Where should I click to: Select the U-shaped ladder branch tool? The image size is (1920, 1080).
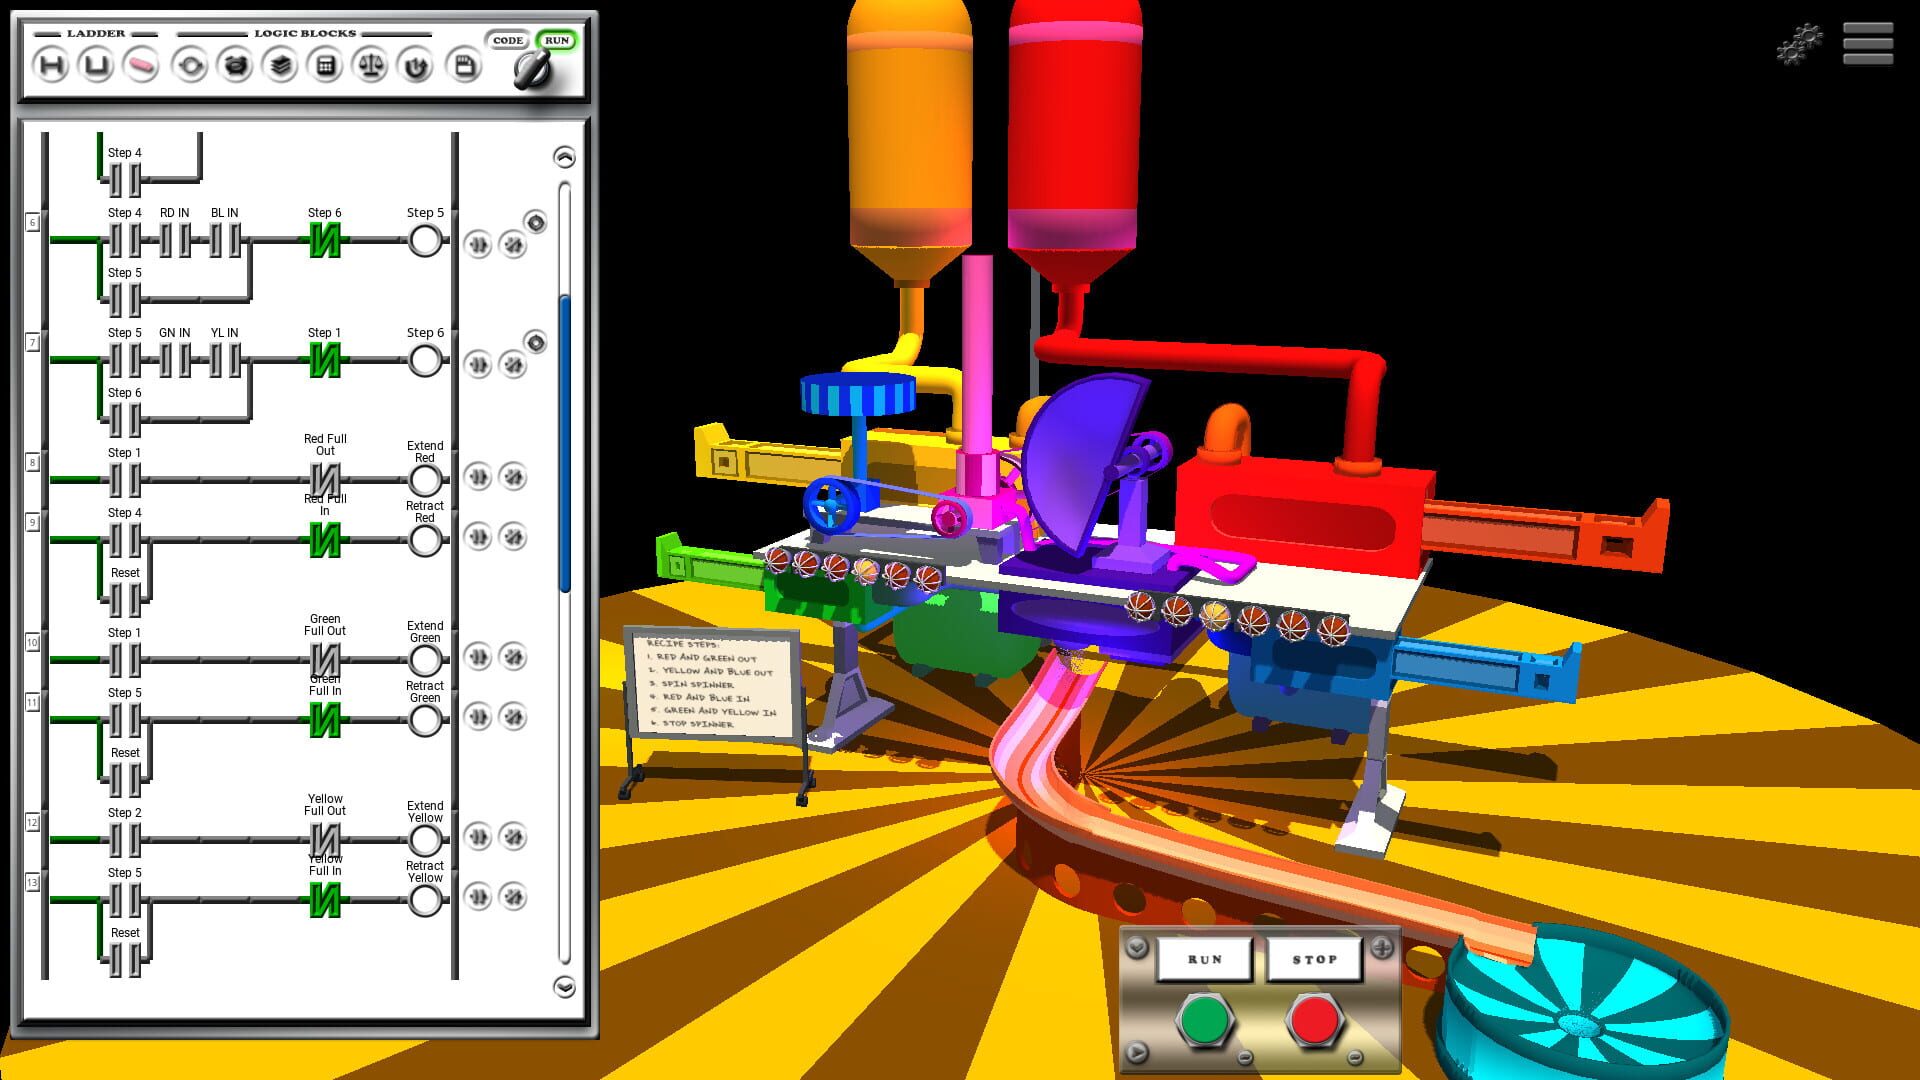pyautogui.click(x=96, y=65)
